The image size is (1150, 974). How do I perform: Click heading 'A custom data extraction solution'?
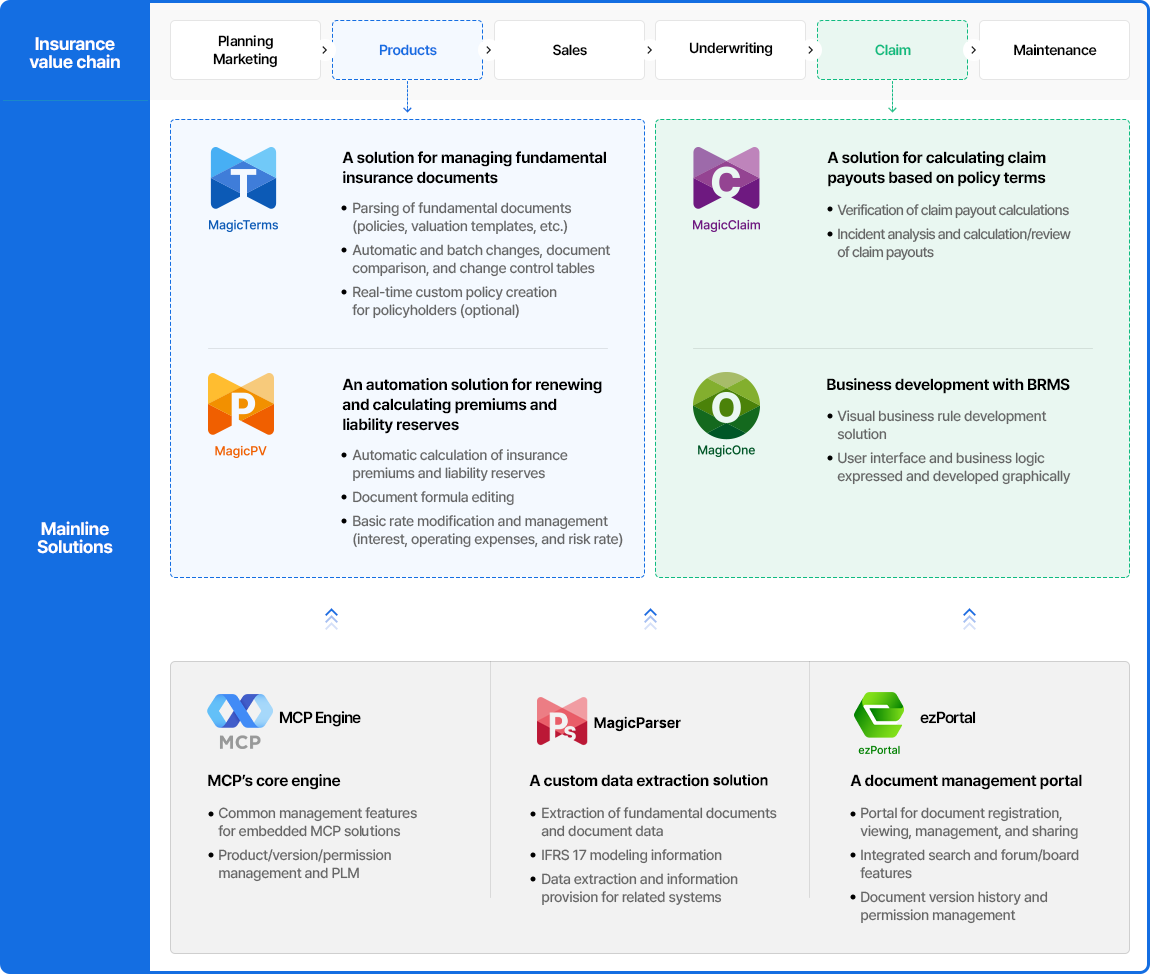click(648, 781)
